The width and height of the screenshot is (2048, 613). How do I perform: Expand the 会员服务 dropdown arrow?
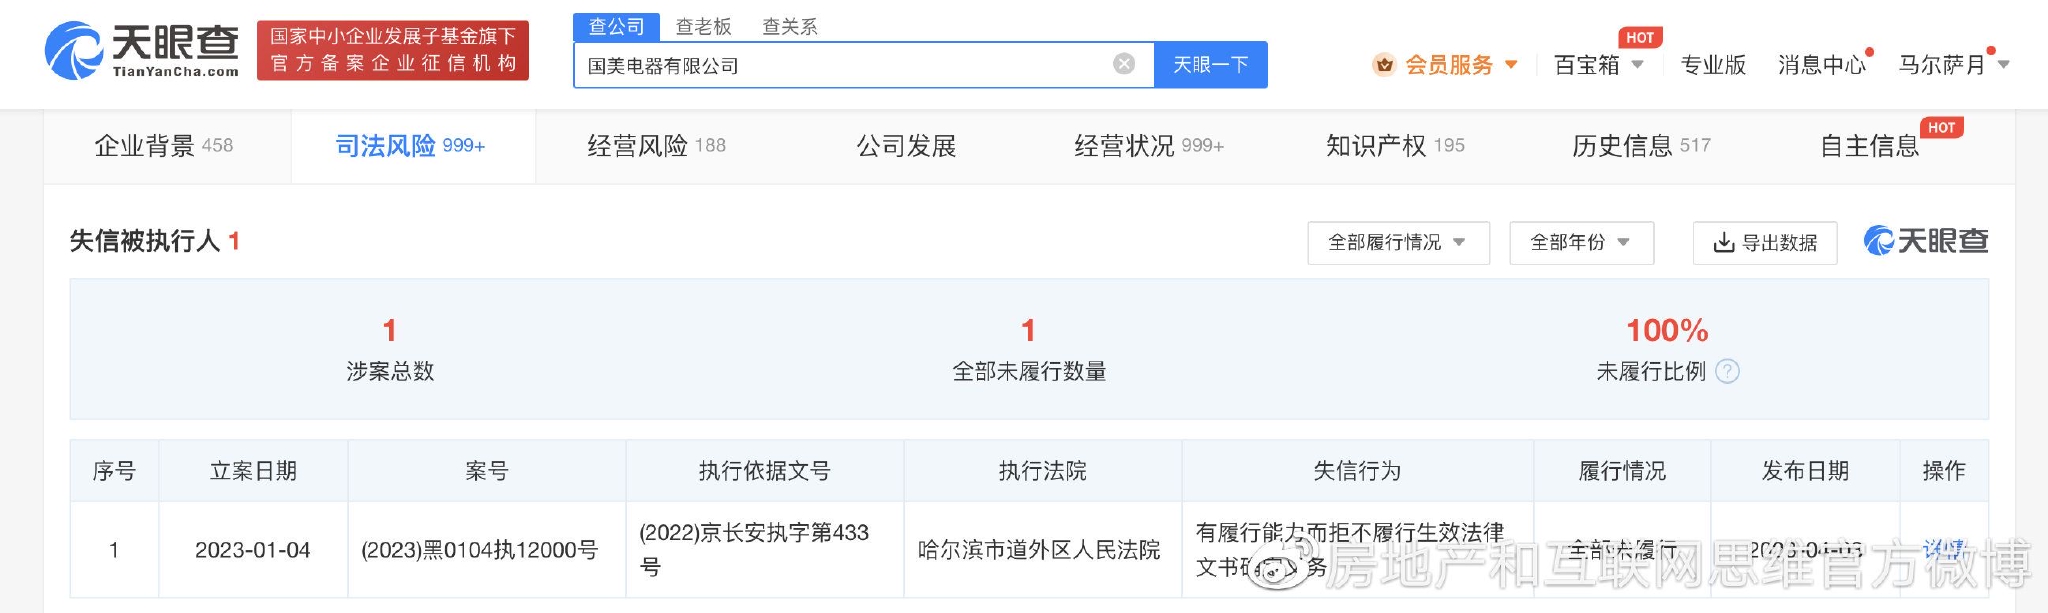click(x=1511, y=65)
